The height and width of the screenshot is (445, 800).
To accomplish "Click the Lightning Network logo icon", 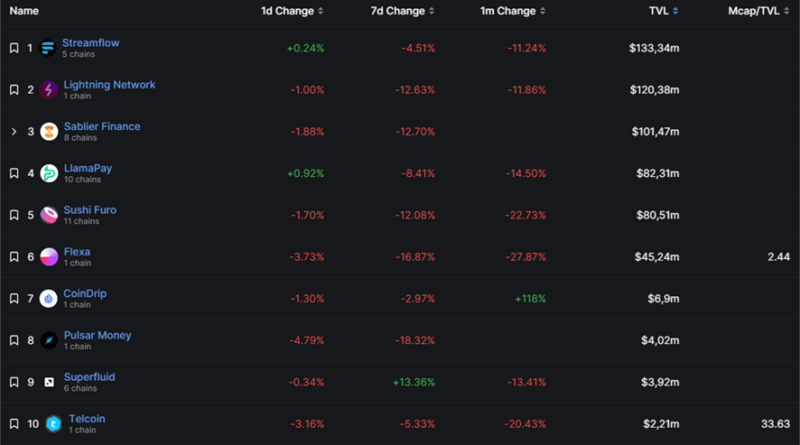I will [48, 90].
